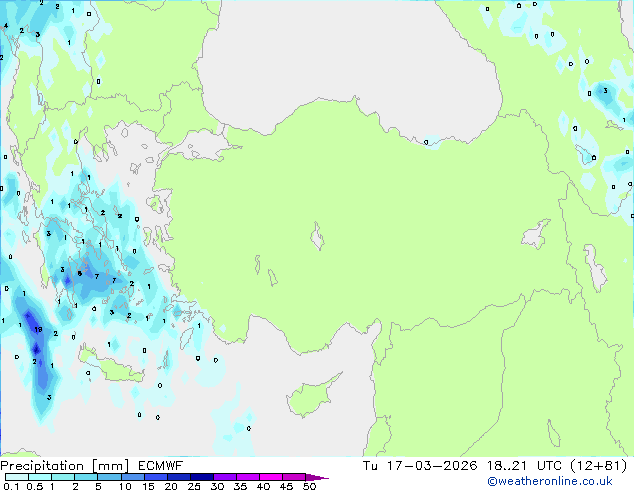Click the island of Crete on the map

tap(111, 365)
